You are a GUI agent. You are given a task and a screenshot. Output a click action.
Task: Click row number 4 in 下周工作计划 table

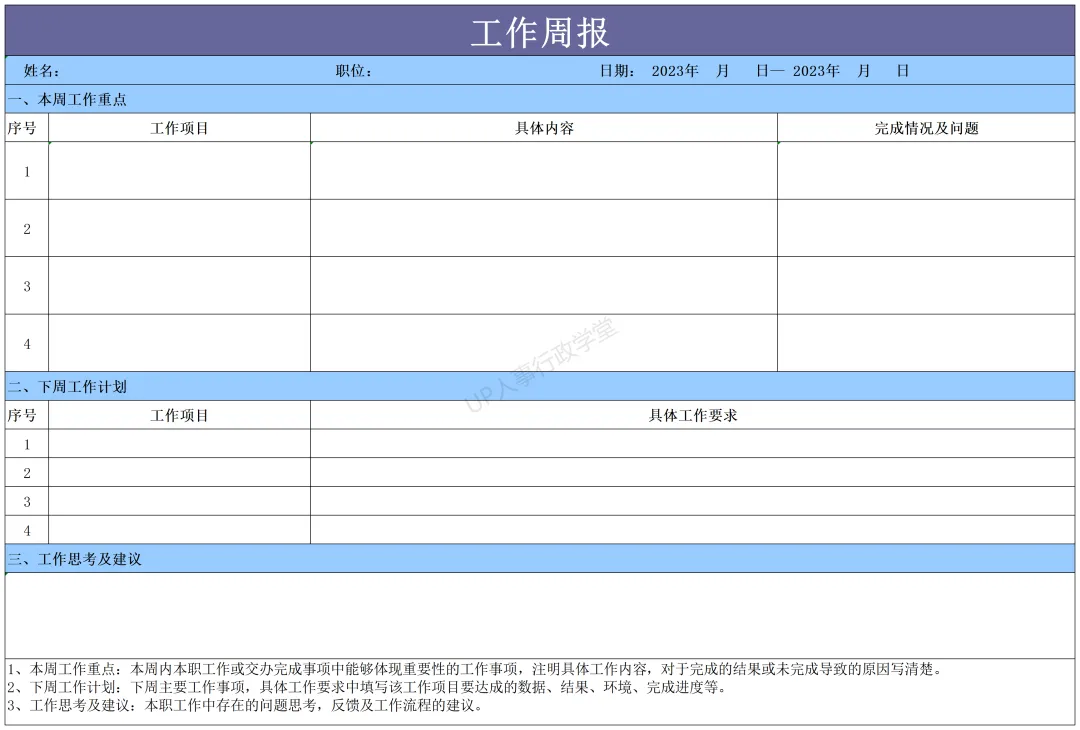pos(27,530)
